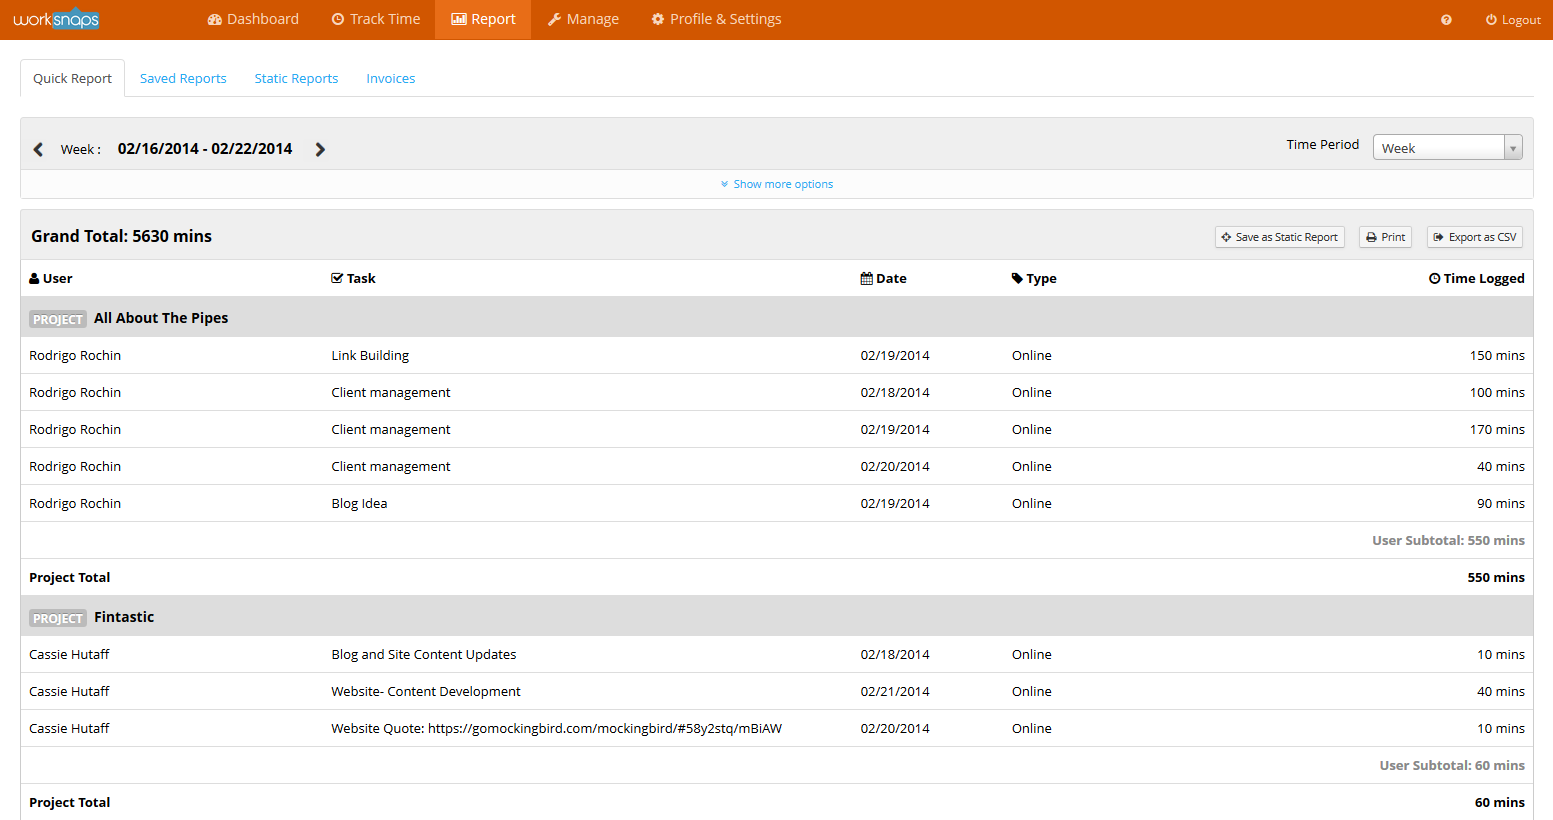Click Save as Static Report button
1553x820 pixels.
coord(1279,237)
